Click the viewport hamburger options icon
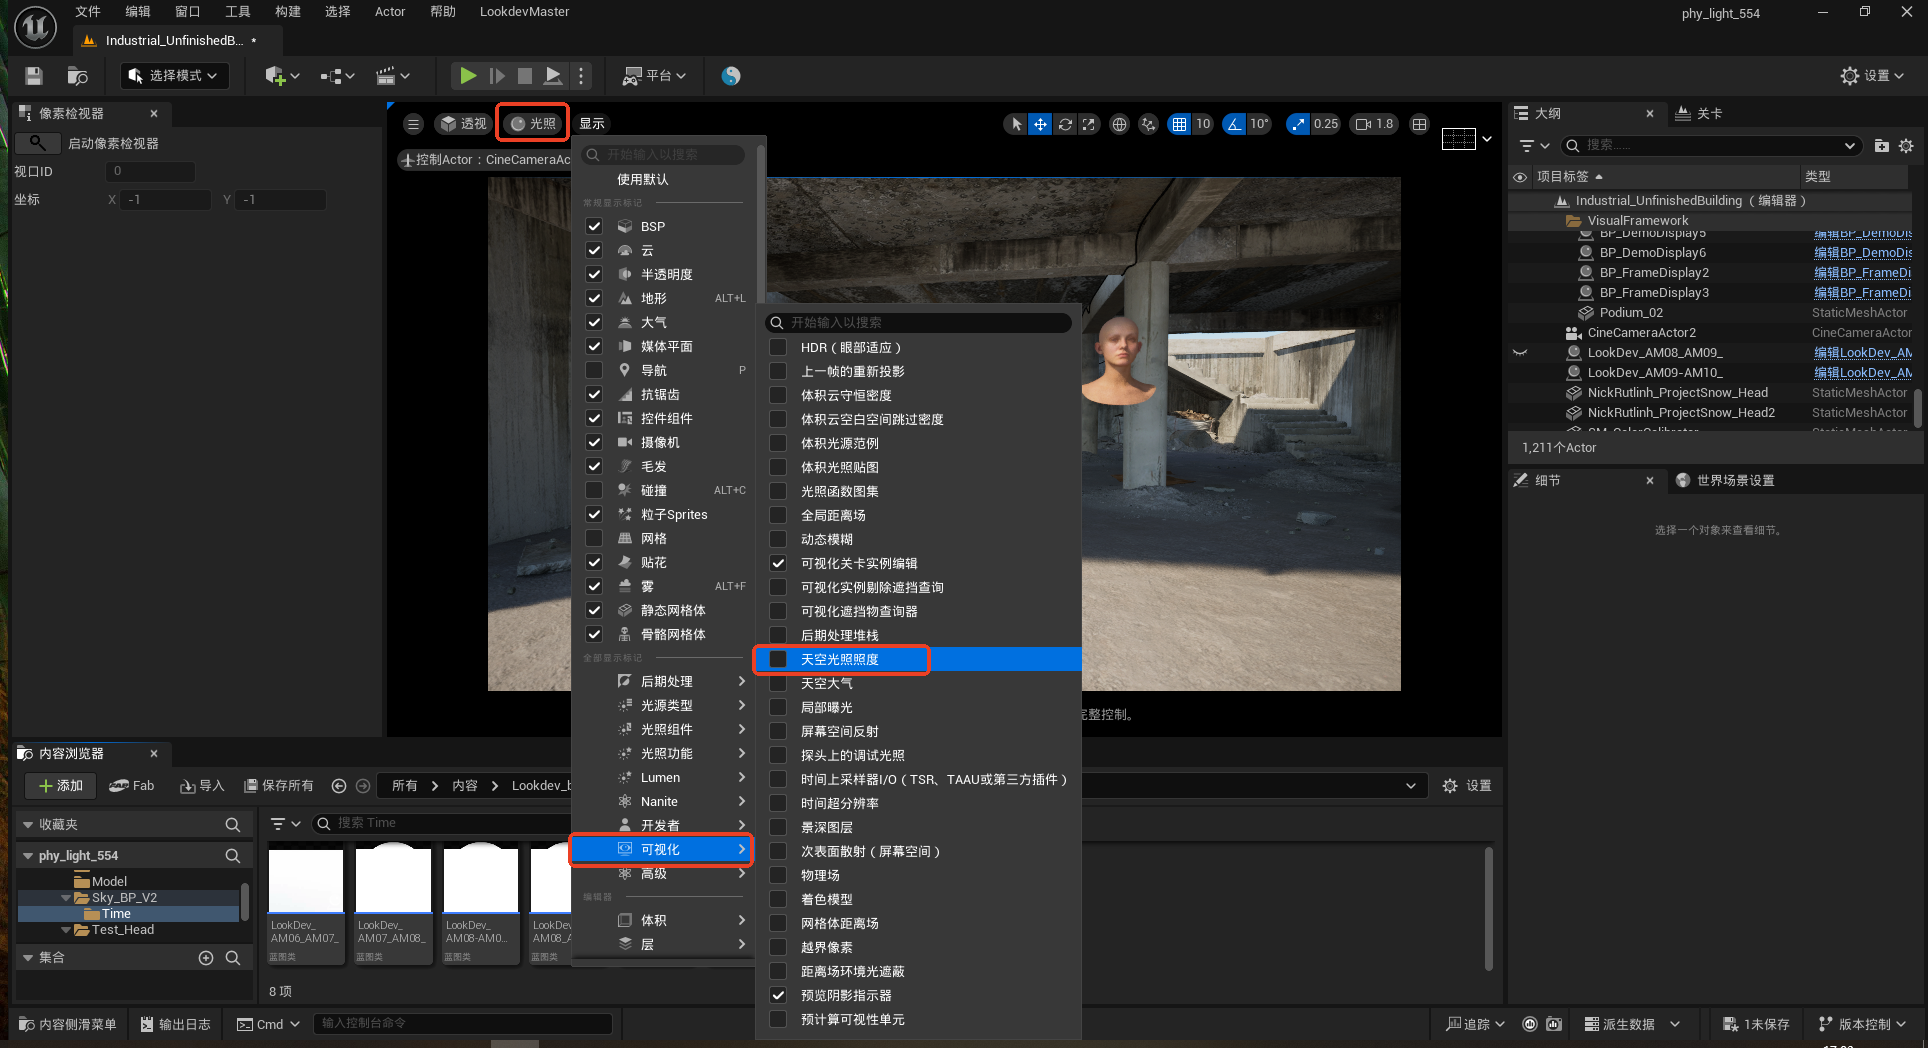This screenshot has height=1048, width=1928. (413, 124)
